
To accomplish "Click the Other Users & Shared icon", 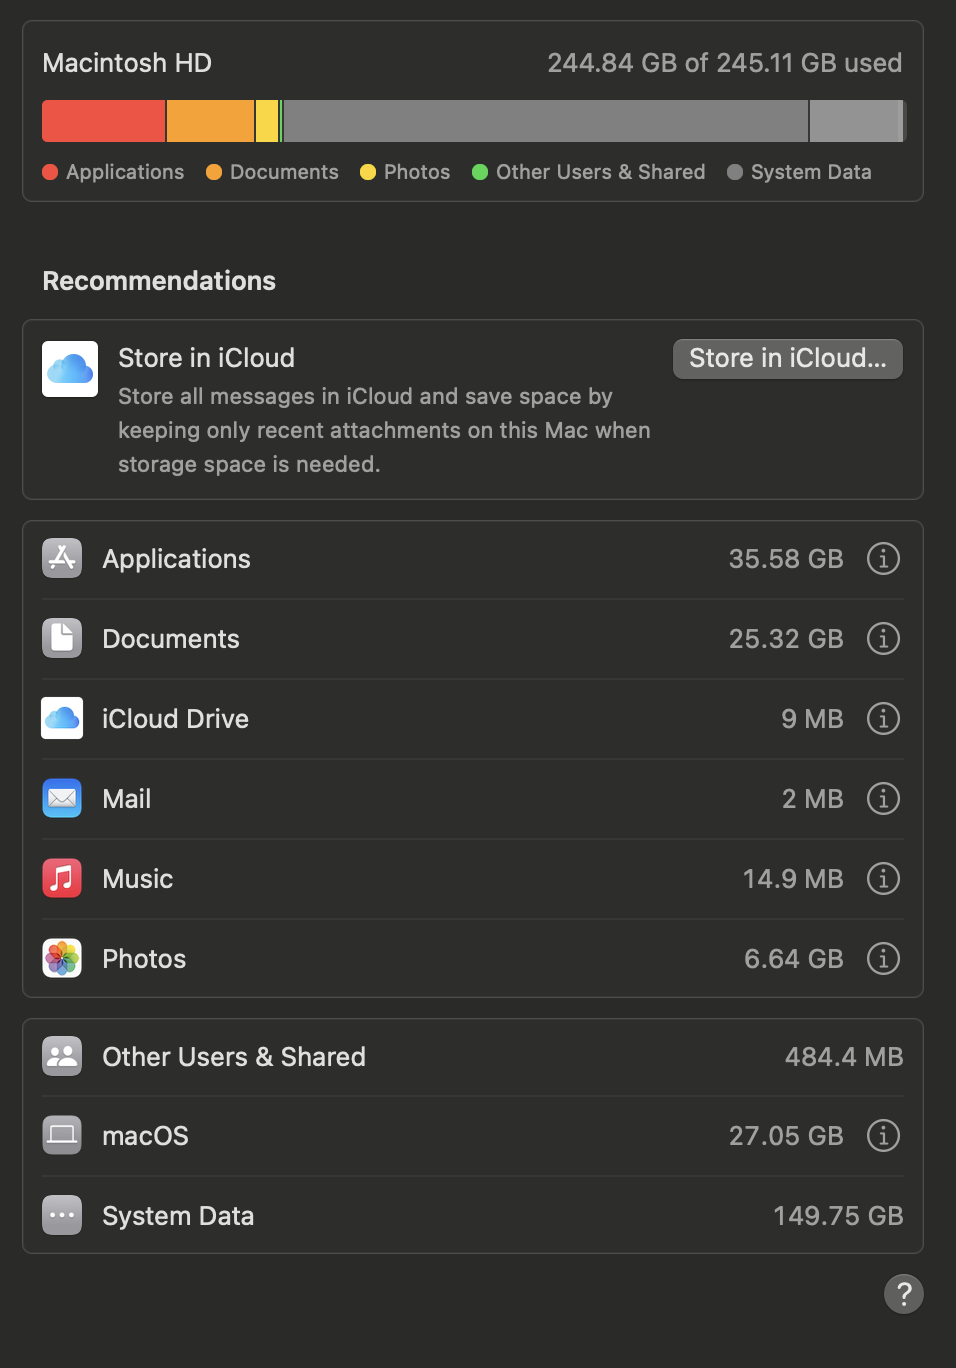I will (61, 1056).
